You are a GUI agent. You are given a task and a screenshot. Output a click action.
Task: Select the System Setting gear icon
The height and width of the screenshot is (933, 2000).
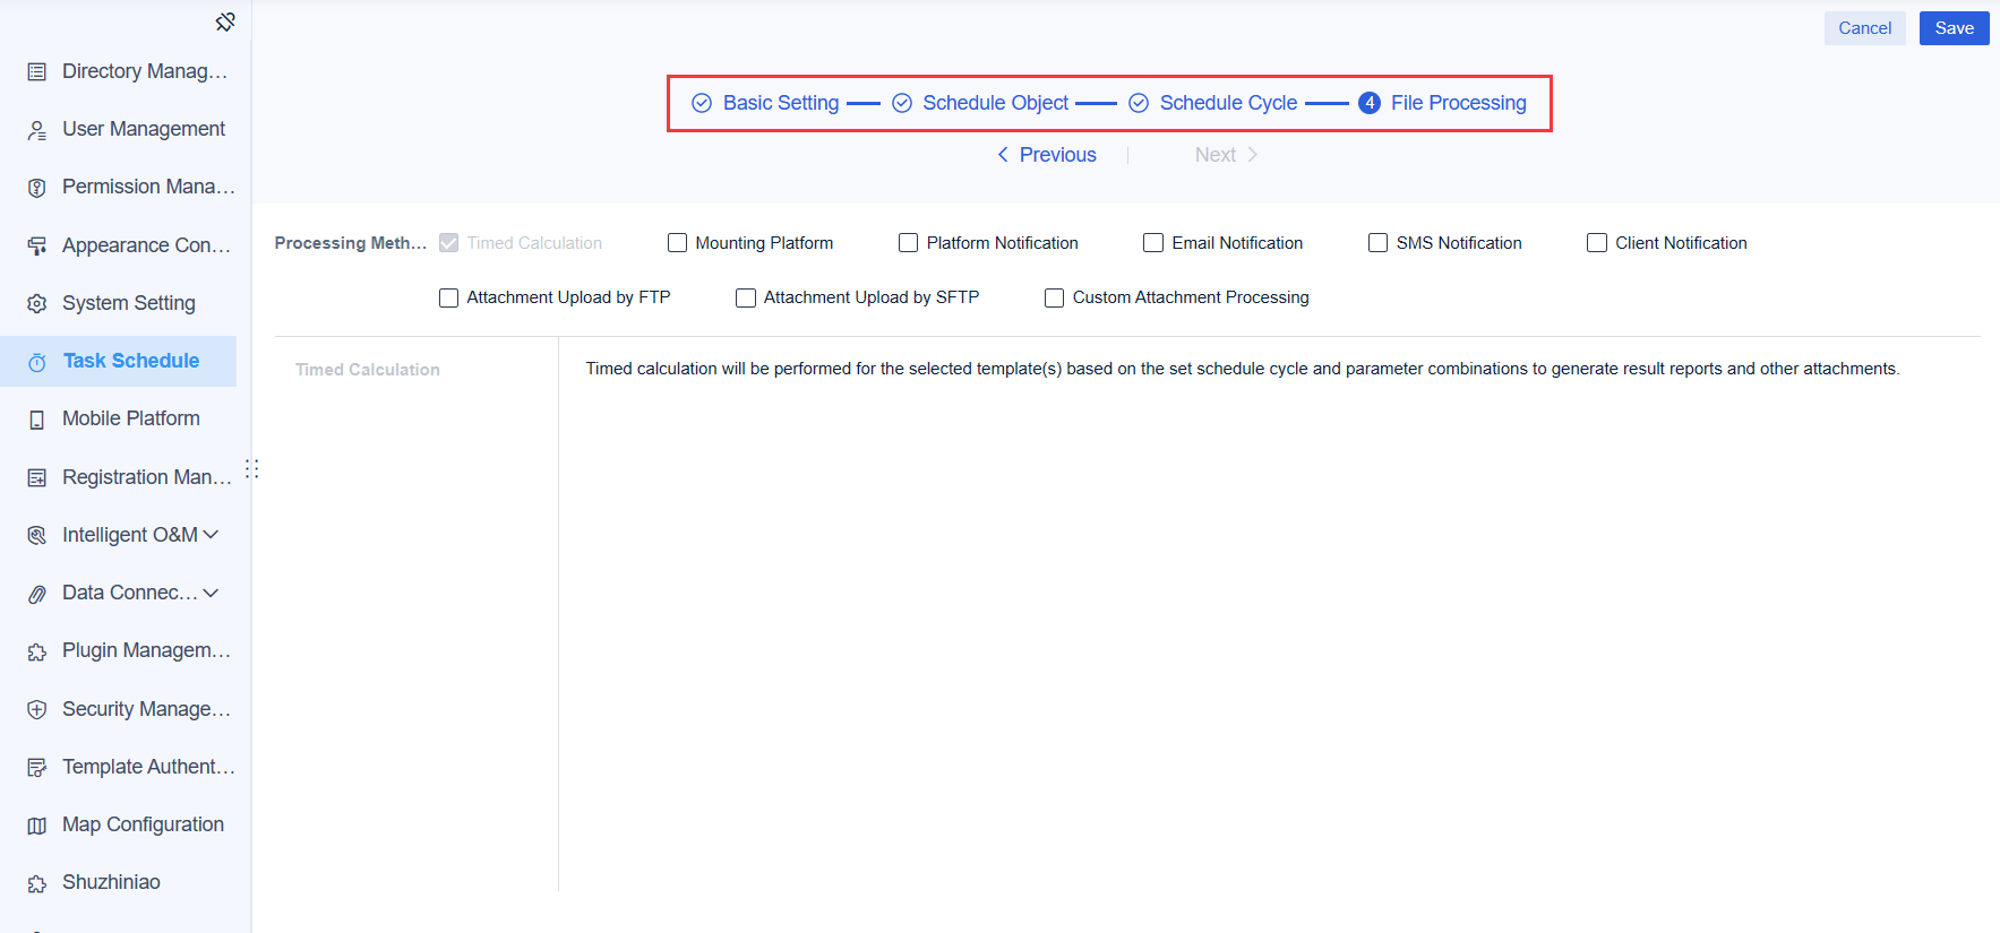[37, 303]
